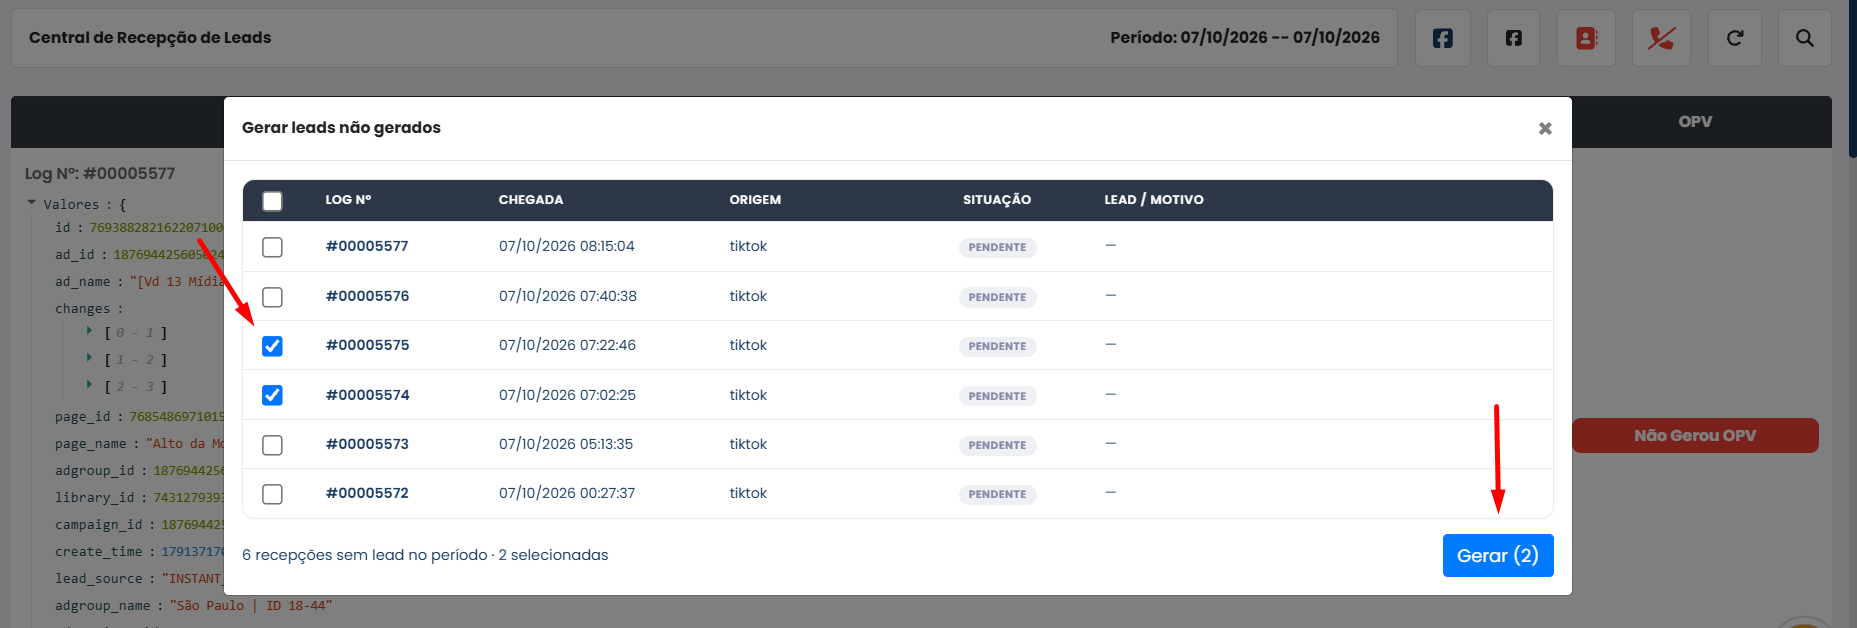Switch to the OPV tab behind the dialog

(x=1695, y=122)
